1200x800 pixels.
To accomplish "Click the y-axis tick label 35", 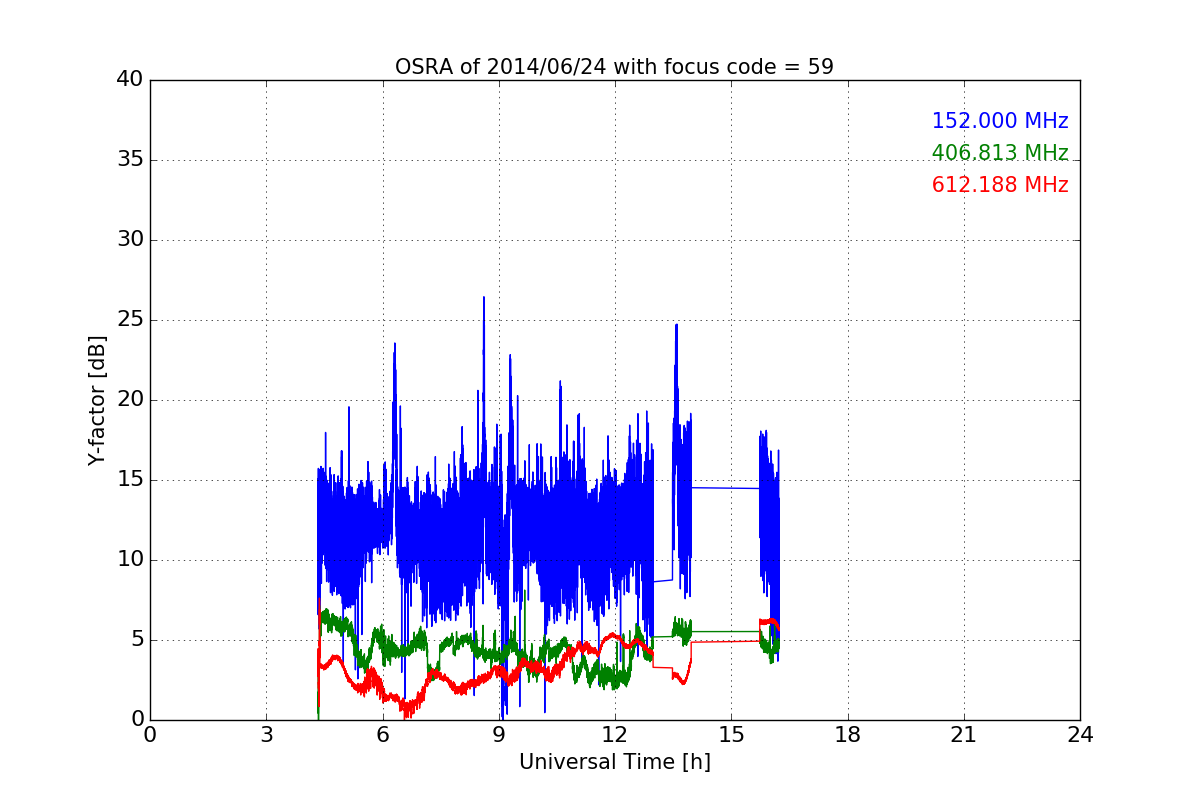I will [x=130, y=160].
